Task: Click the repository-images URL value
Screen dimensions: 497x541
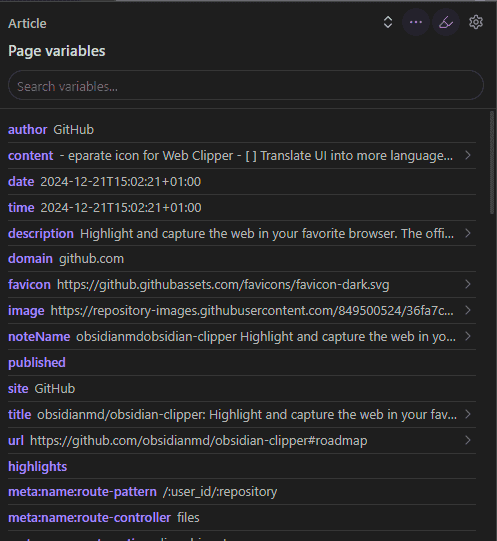Action: [x=252, y=311]
